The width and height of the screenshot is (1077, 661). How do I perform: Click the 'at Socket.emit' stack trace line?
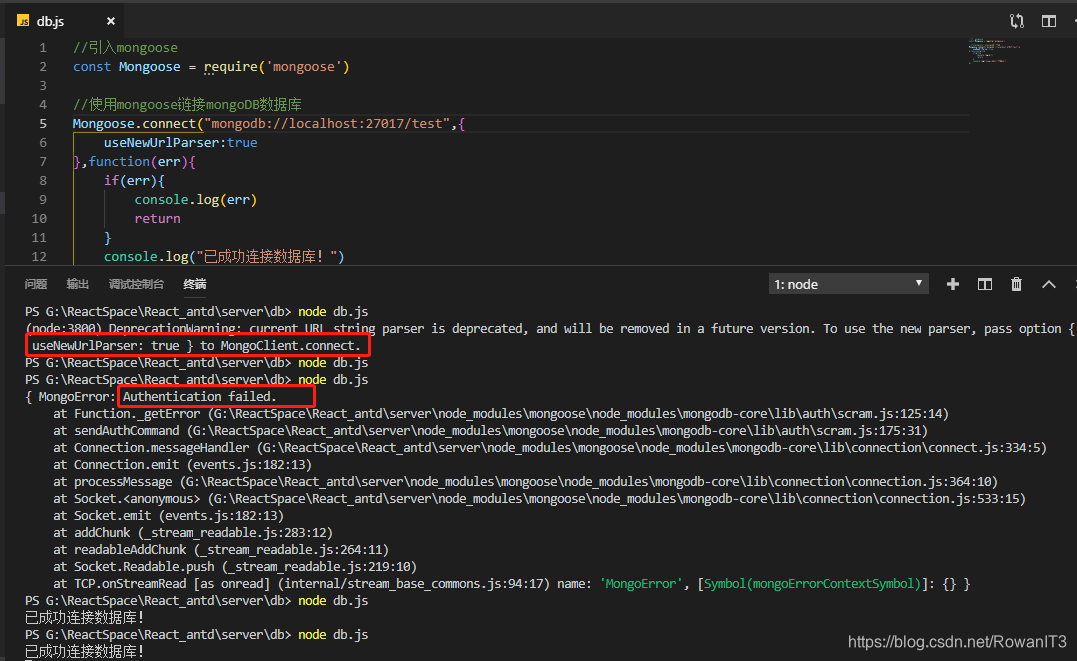[x=168, y=515]
